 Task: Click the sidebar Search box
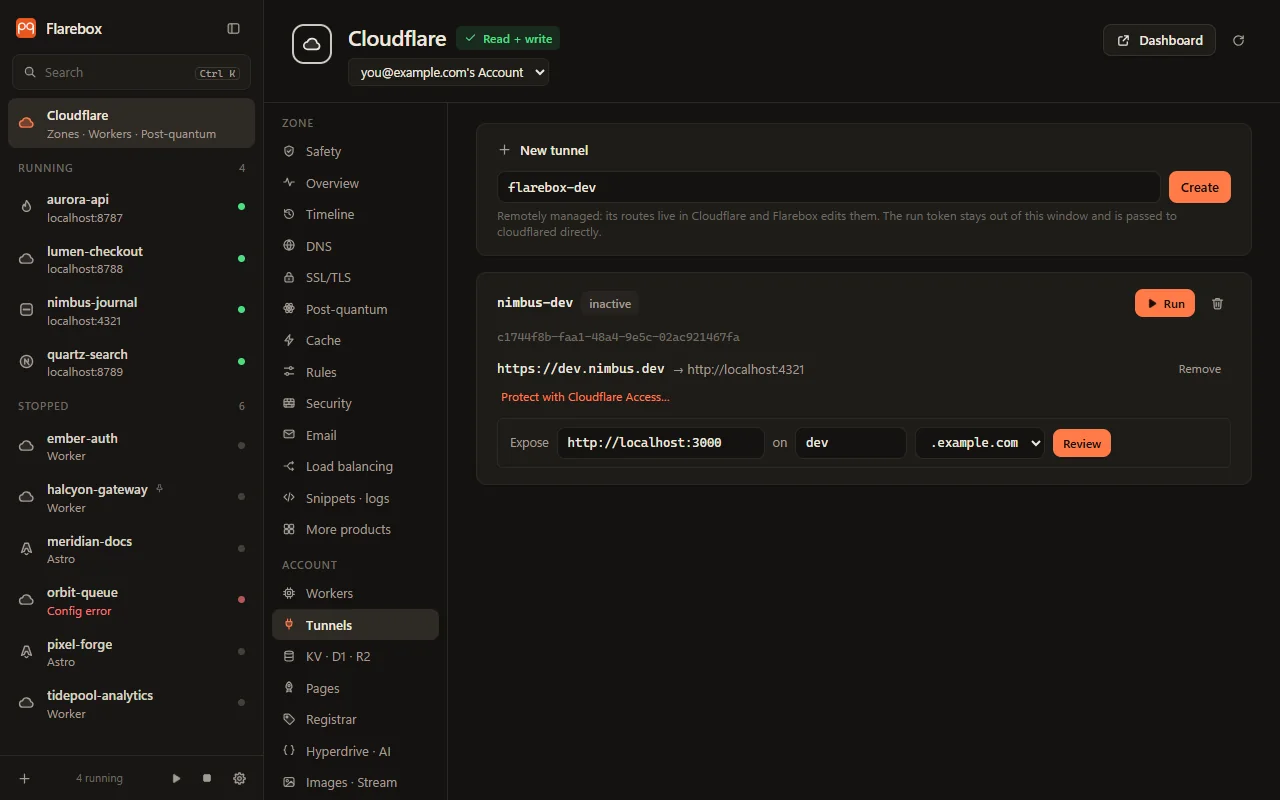(131, 72)
